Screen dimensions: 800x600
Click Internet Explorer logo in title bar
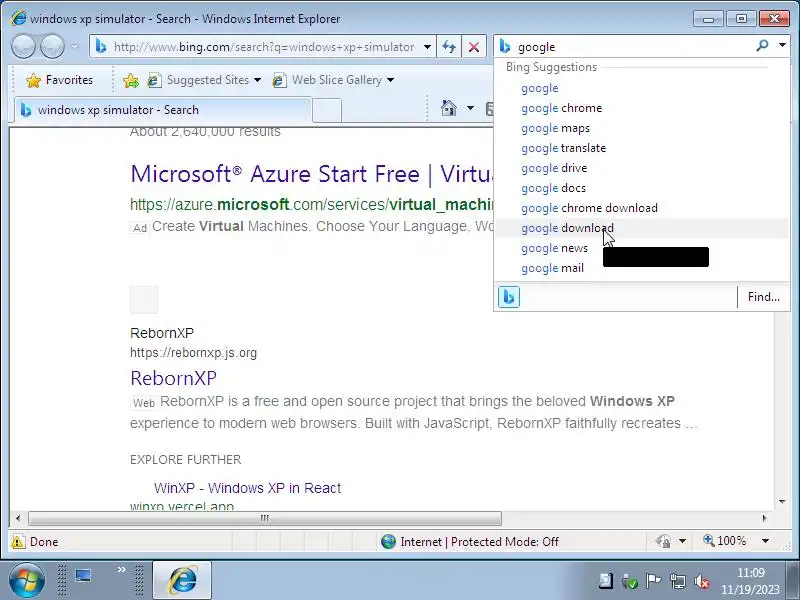pos(18,19)
